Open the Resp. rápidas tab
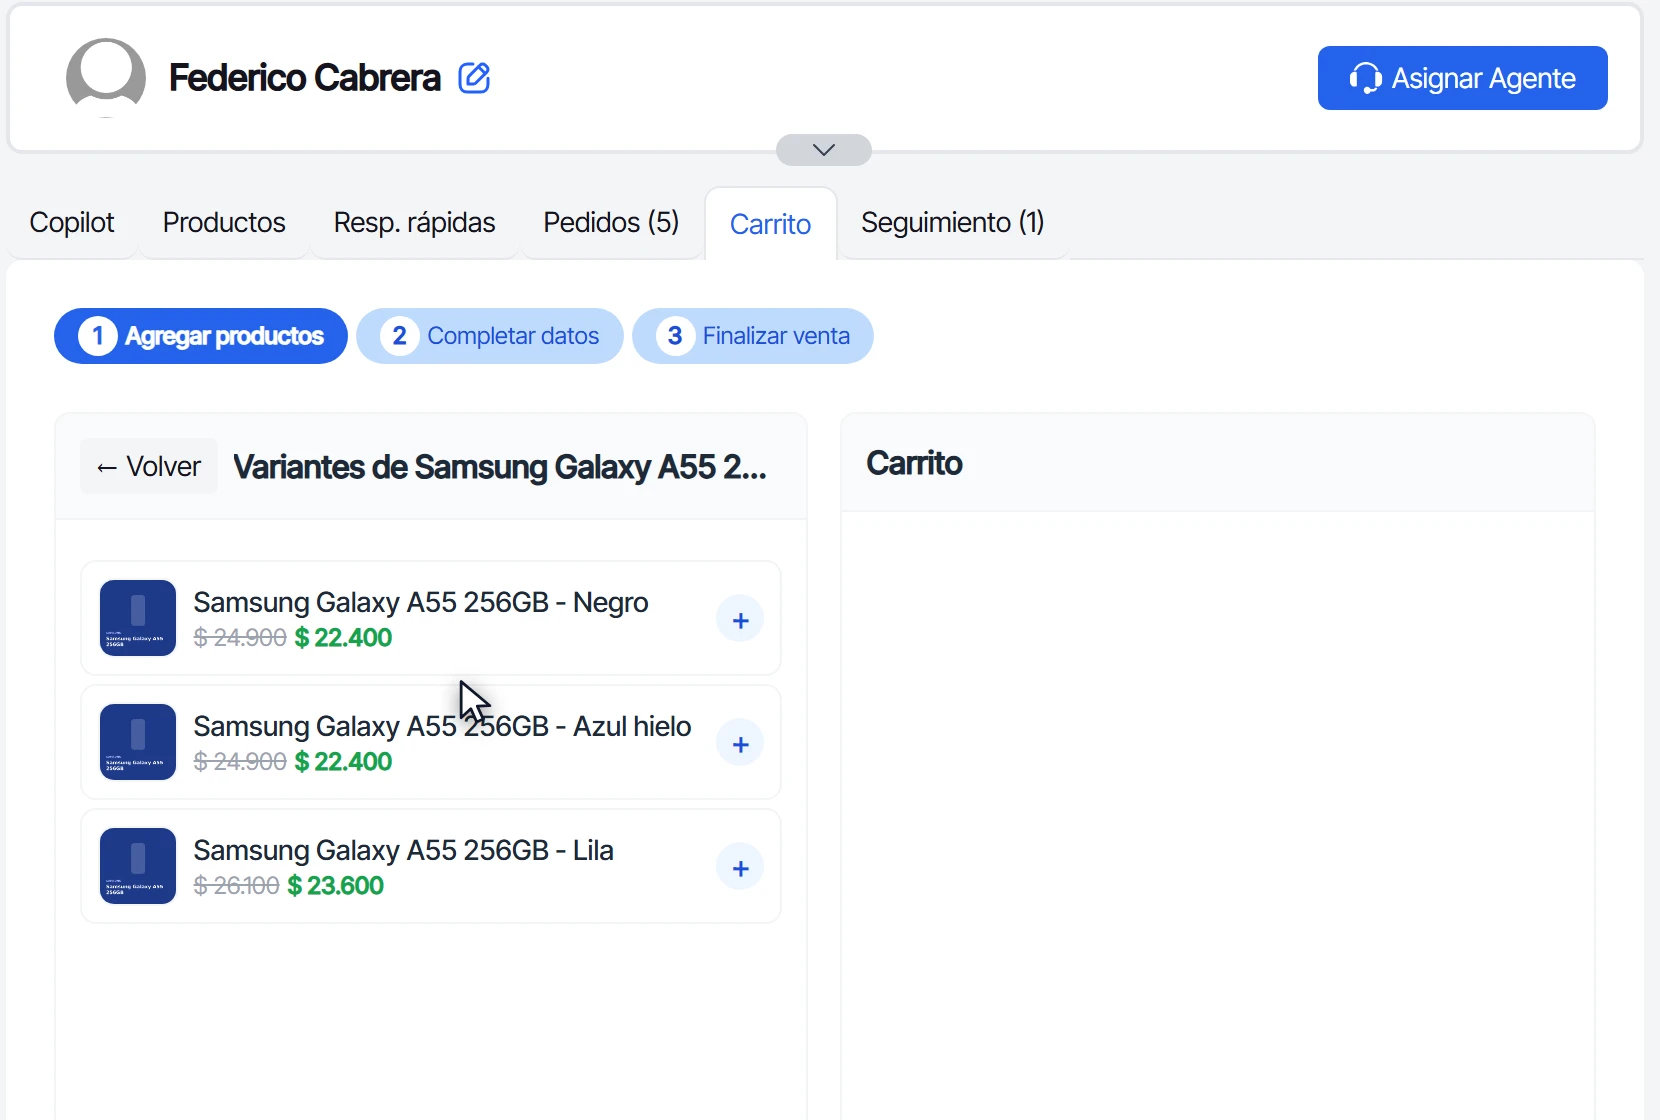 click(x=414, y=222)
